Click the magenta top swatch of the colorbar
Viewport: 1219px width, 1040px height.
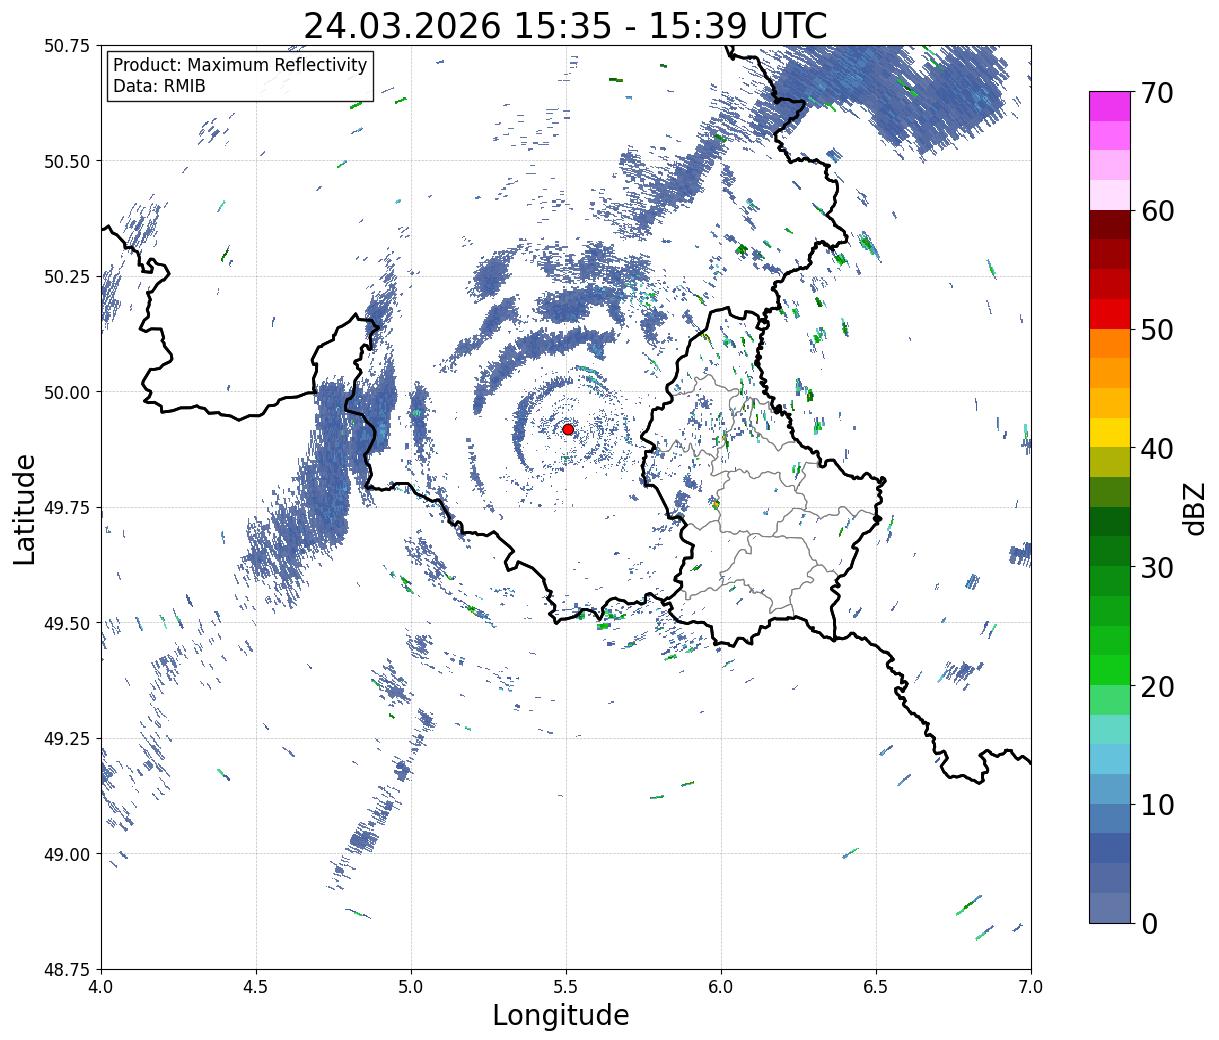1110,106
